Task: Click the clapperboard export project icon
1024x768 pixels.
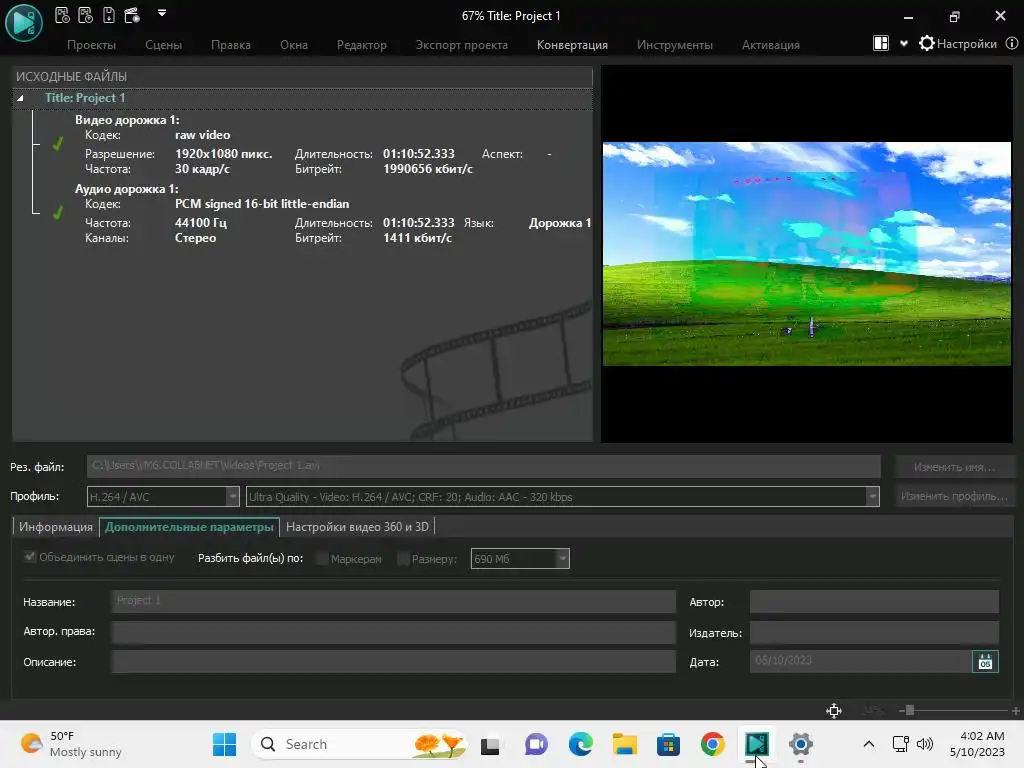Action: click(x=132, y=15)
